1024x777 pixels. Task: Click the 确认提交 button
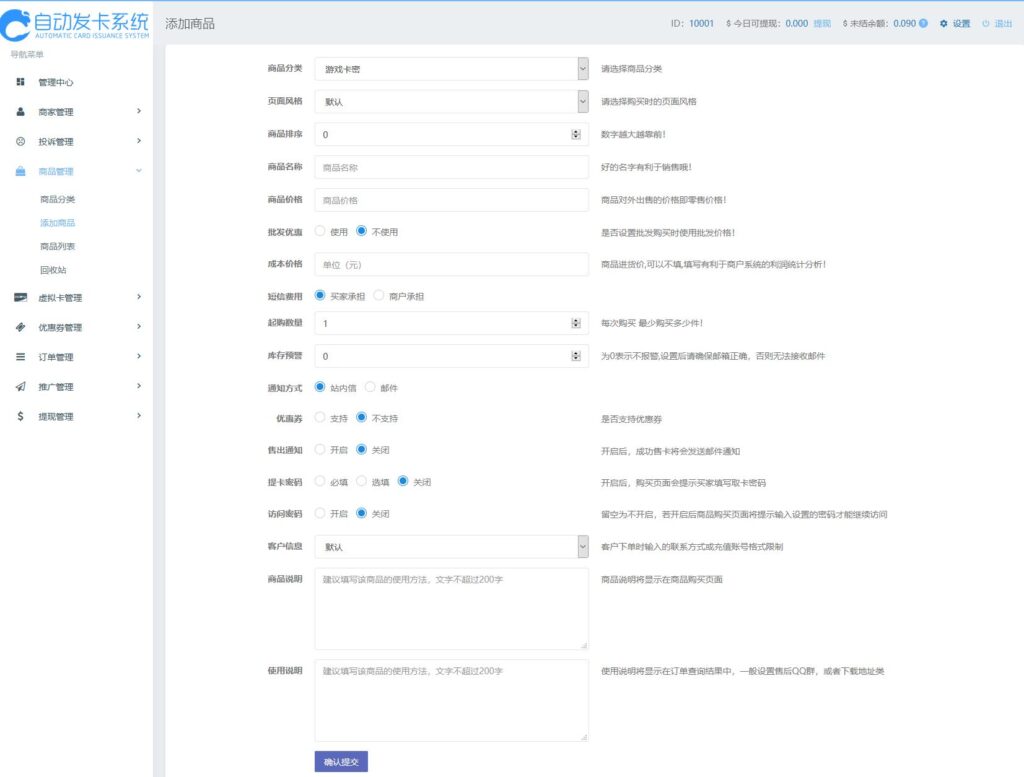click(341, 762)
